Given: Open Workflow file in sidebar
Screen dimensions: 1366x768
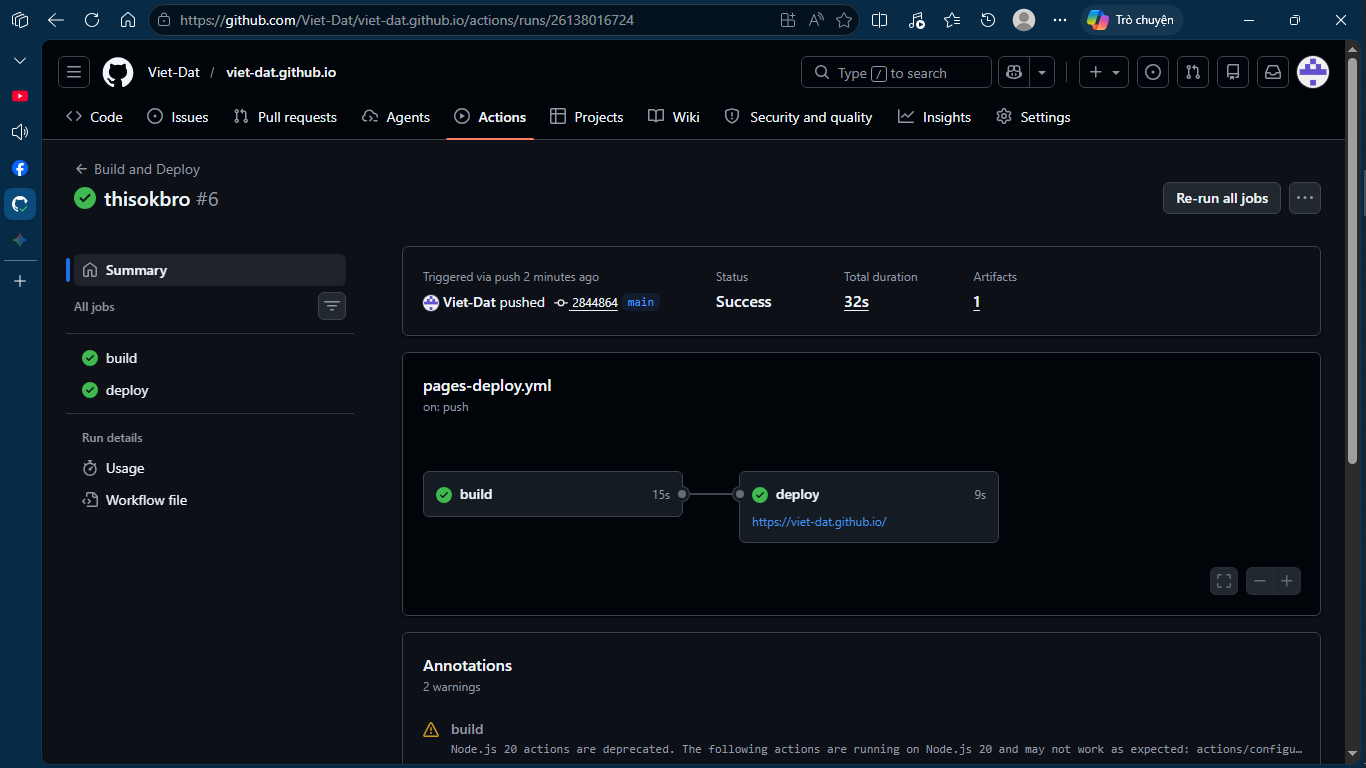Looking at the screenshot, I should (x=210, y=500).
